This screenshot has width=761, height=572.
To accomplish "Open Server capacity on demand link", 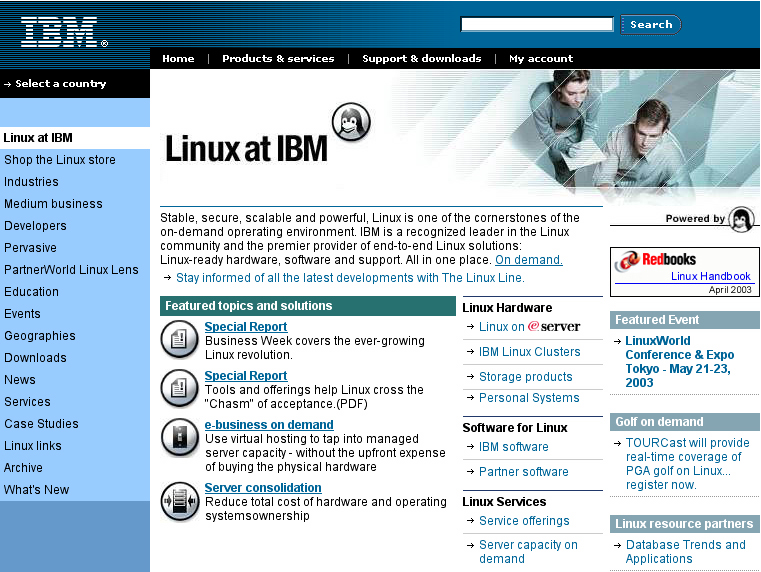I will (x=528, y=552).
